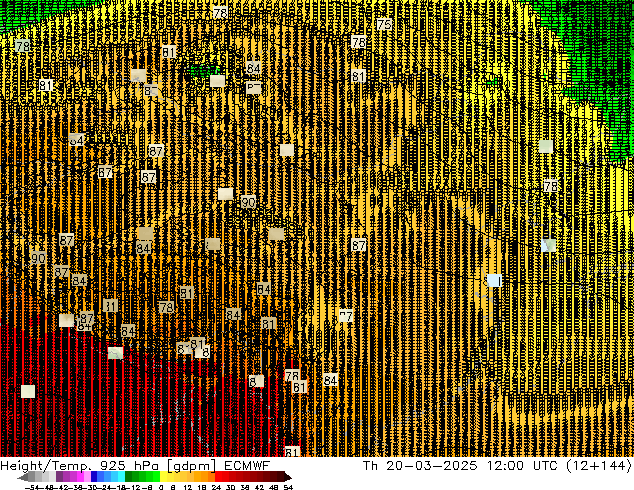The image size is (634, 490).
Task: Click the dark right arrow cap of the legend
Action: [288, 477]
